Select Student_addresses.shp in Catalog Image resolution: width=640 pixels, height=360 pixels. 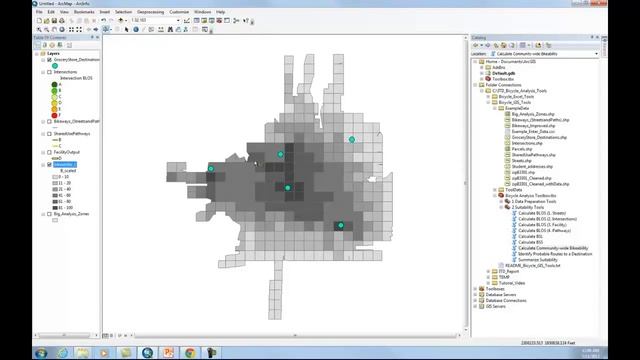point(532,167)
